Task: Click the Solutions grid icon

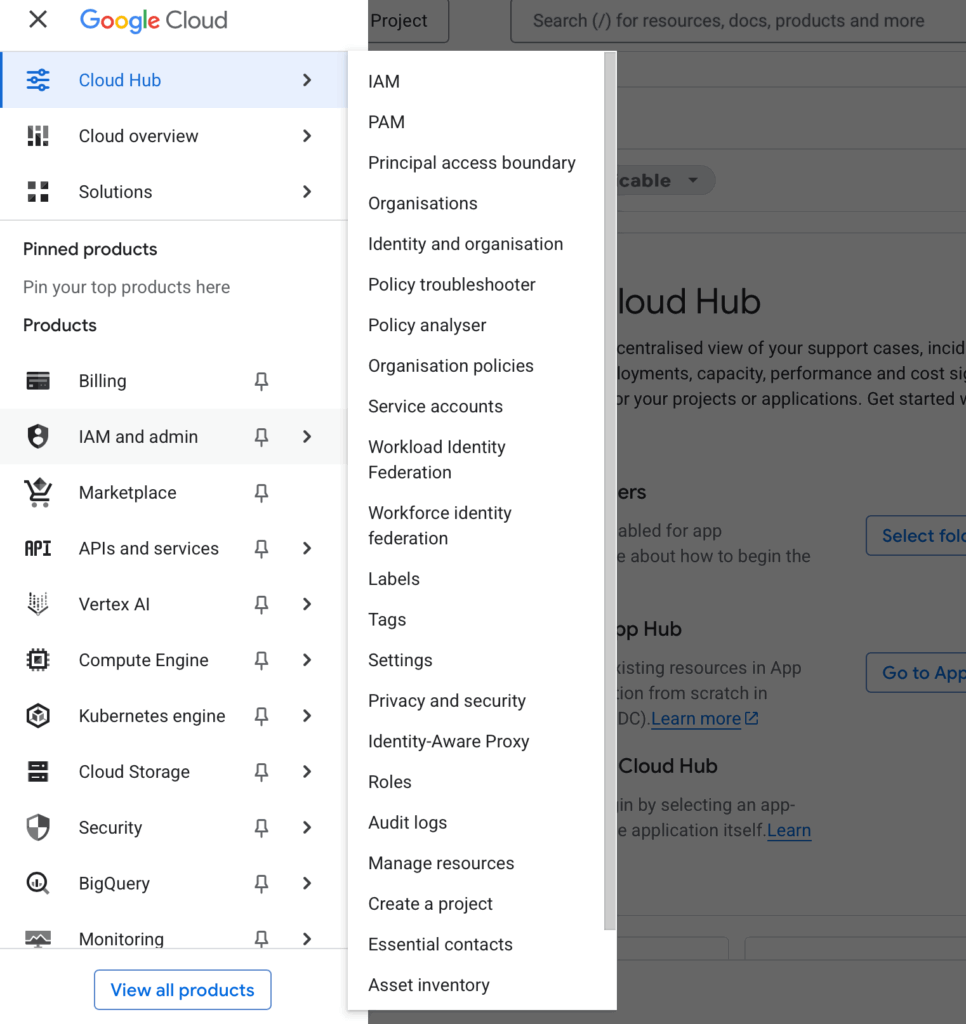Action: pos(38,191)
